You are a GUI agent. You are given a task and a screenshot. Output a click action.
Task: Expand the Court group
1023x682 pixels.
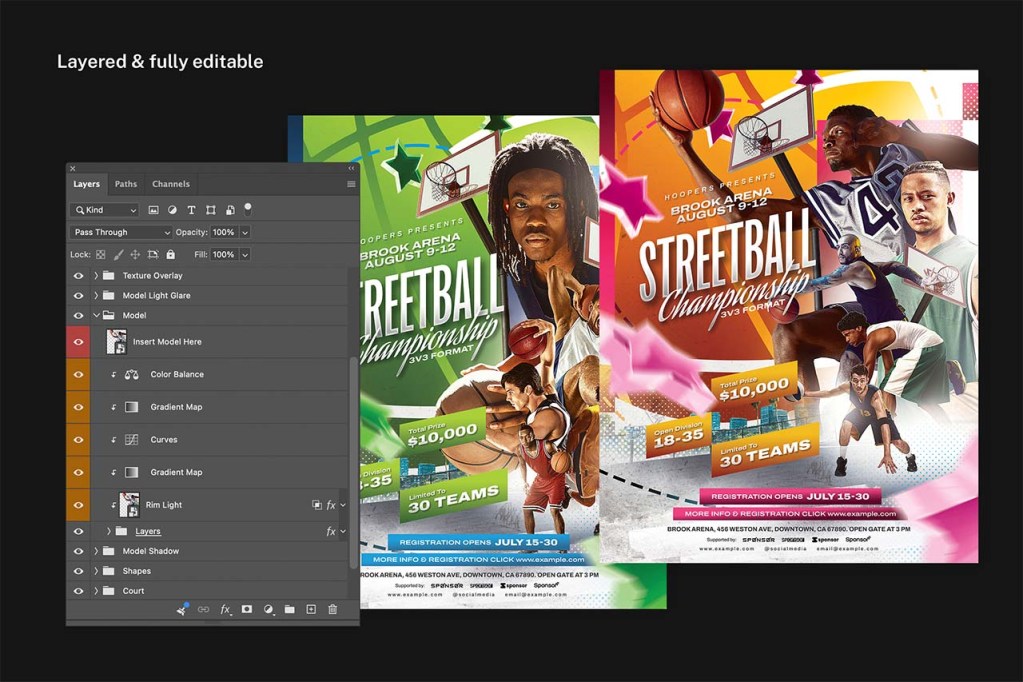point(96,591)
